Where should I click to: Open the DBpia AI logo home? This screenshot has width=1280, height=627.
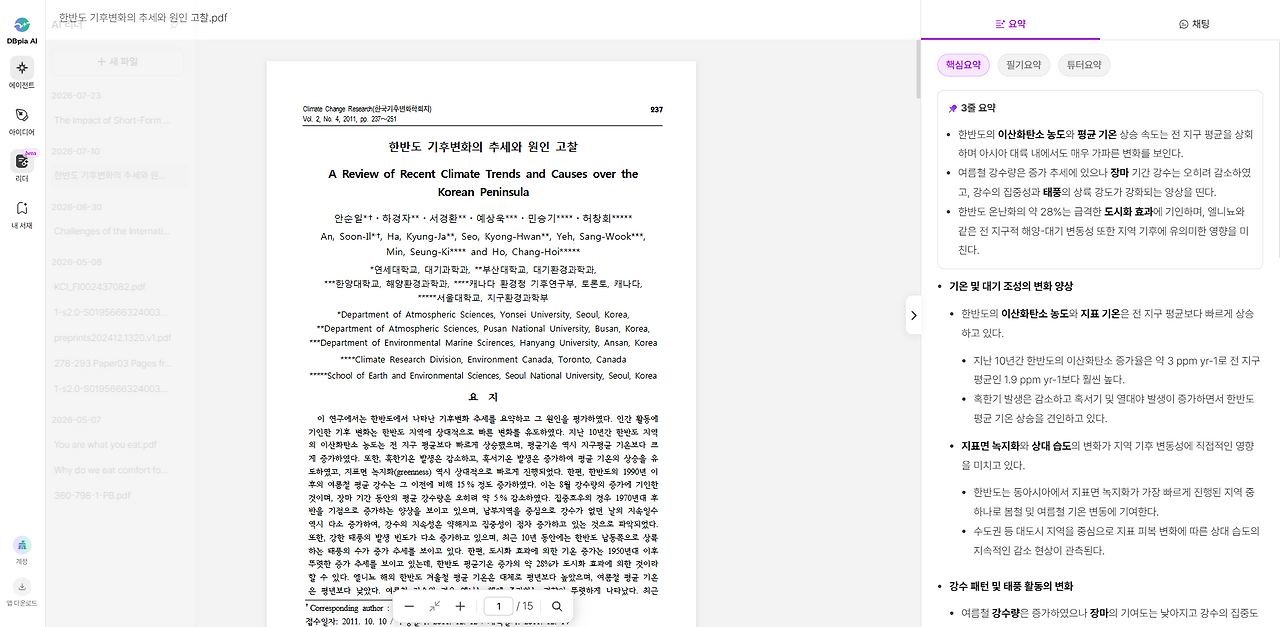pos(22,29)
